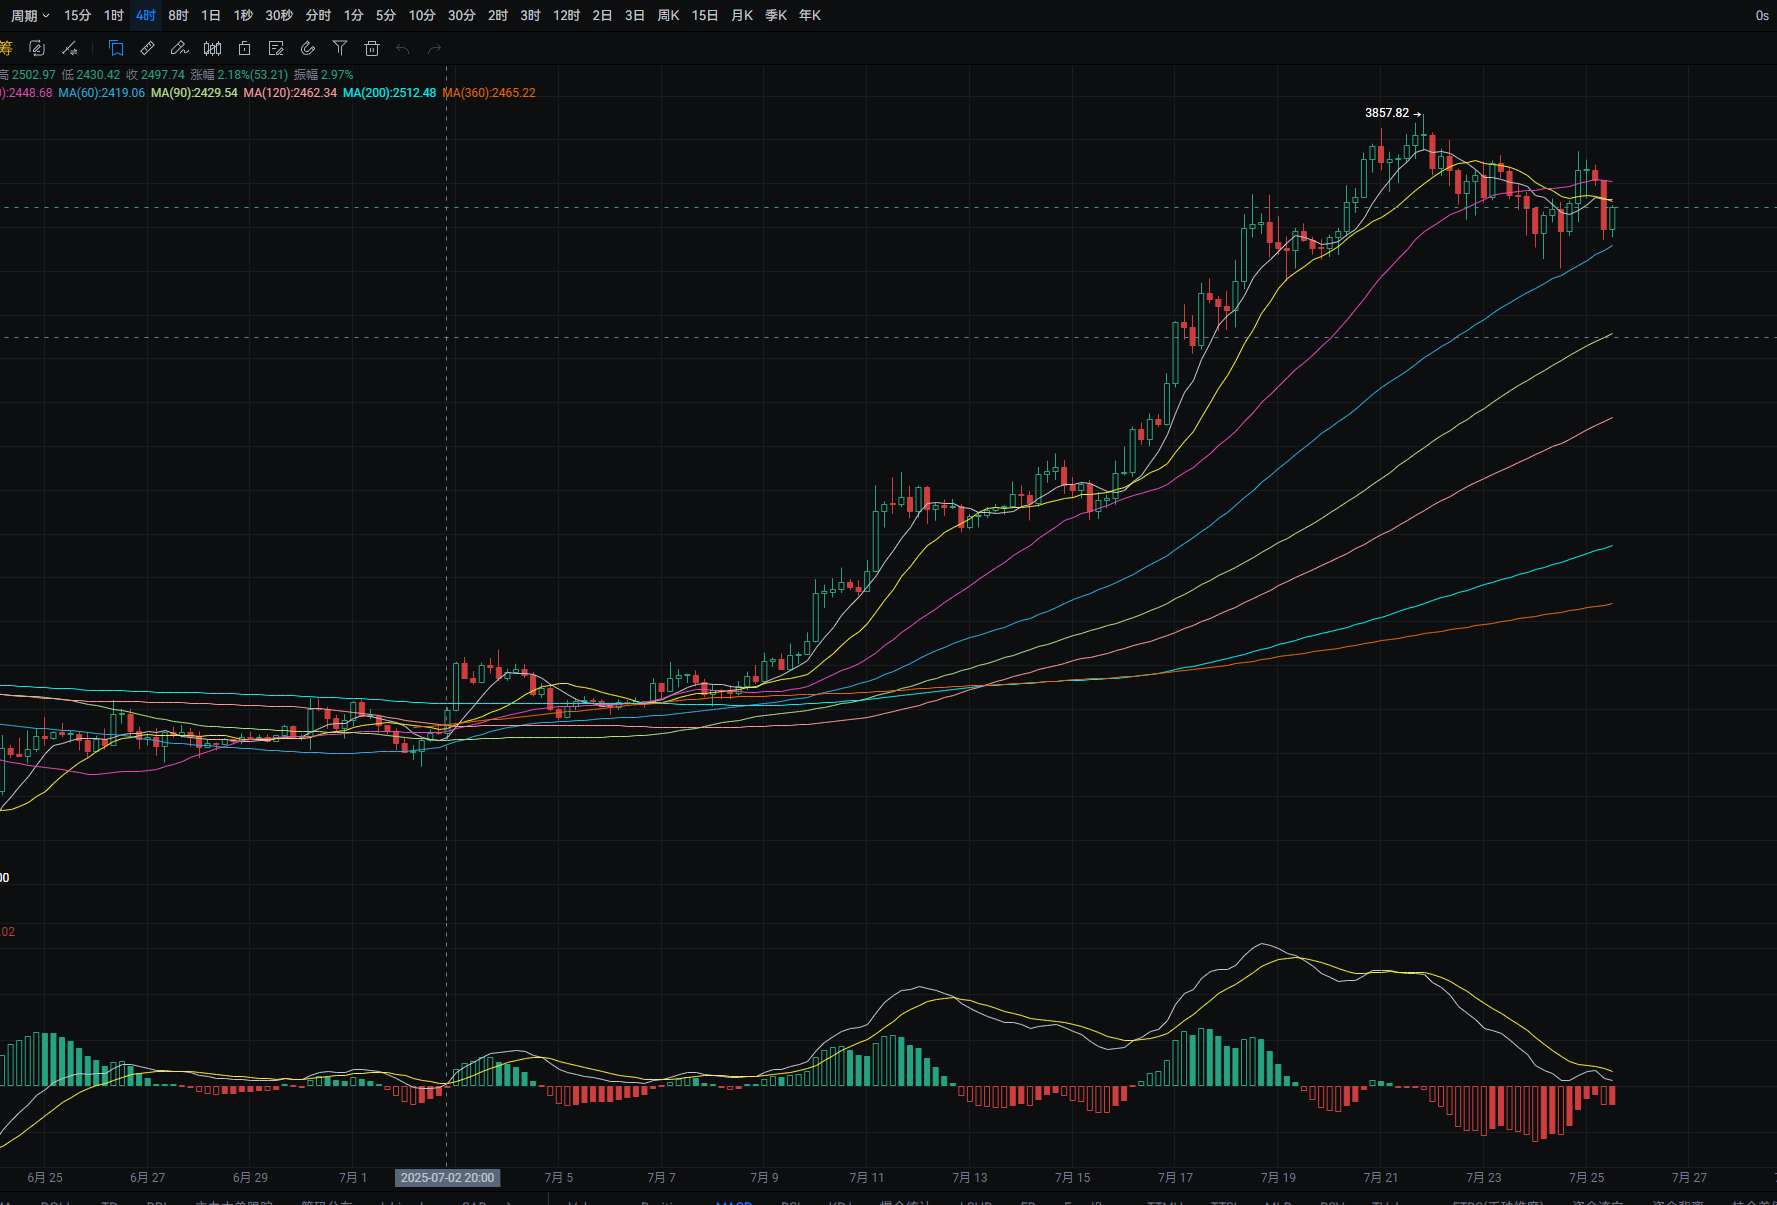
Task: Click the candlestick chart style icon
Action: pyautogui.click(x=212, y=48)
